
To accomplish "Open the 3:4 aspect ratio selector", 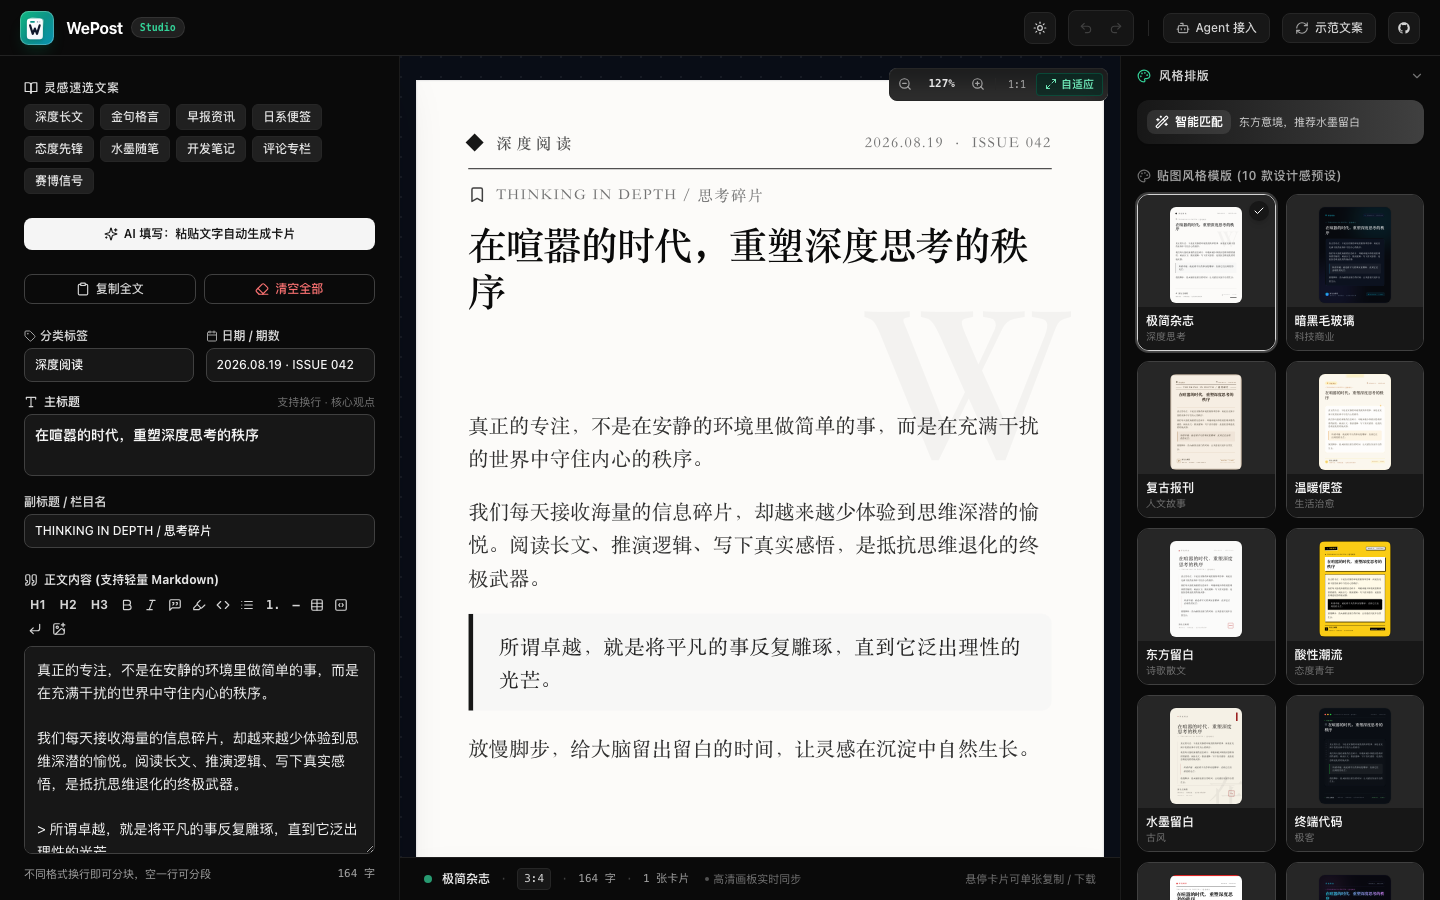I will pyautogui.click(x=534, y=879).
